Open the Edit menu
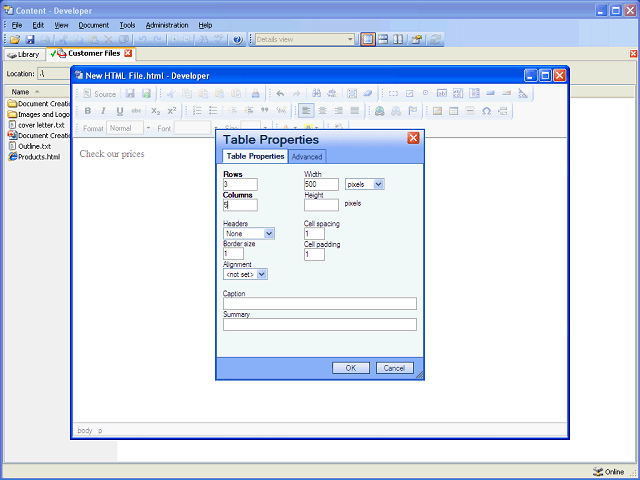This screenshot has width=640, height=480. click(x=38, y=25)
